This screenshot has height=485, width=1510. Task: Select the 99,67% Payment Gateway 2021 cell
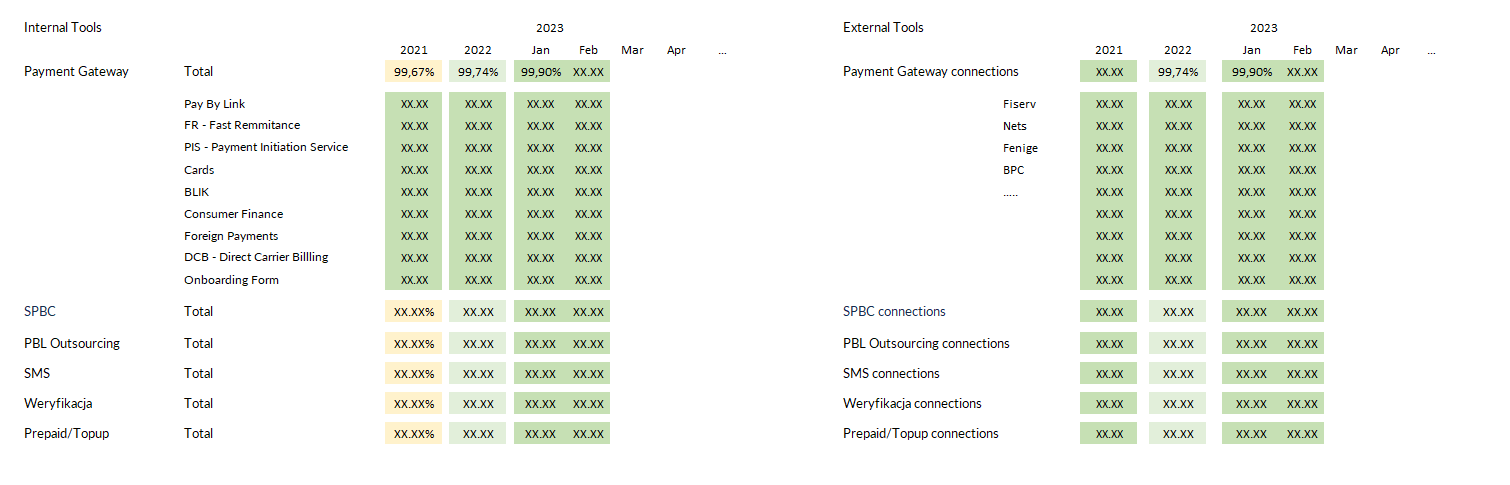[x=413, y=72]
